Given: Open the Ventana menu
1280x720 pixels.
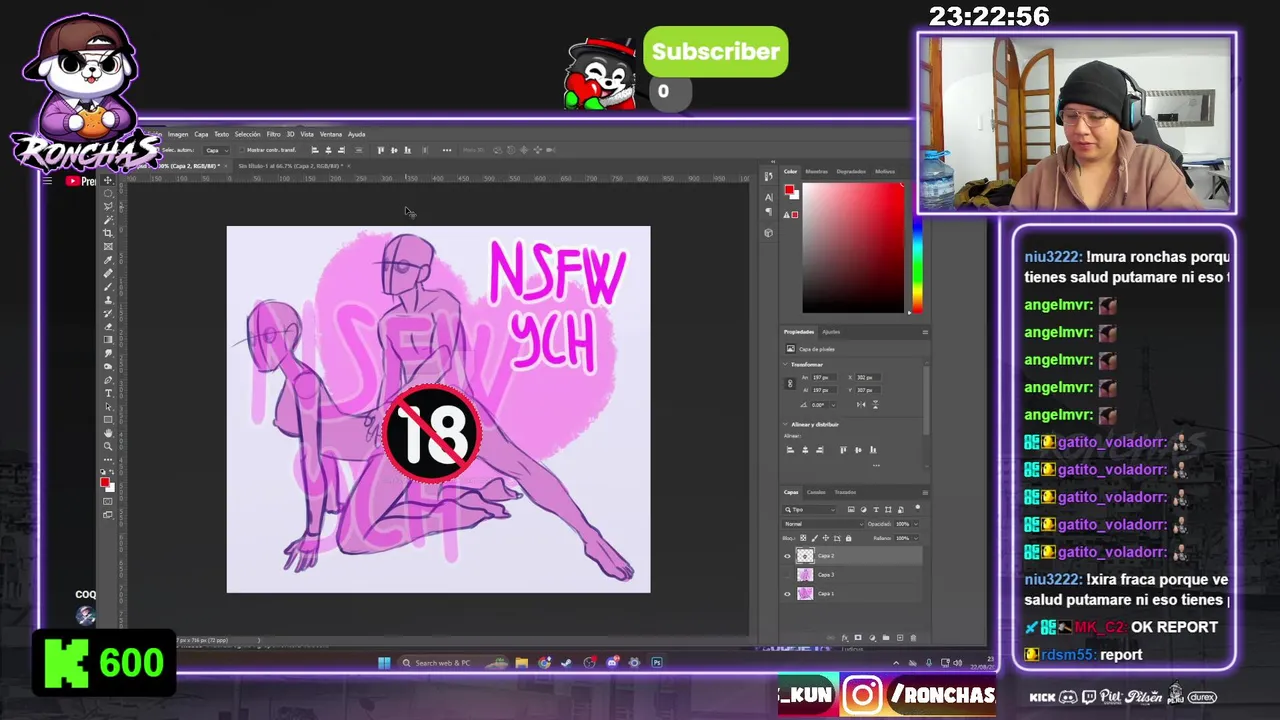Looking at the screenshot, I should click(x=331, y=134).
